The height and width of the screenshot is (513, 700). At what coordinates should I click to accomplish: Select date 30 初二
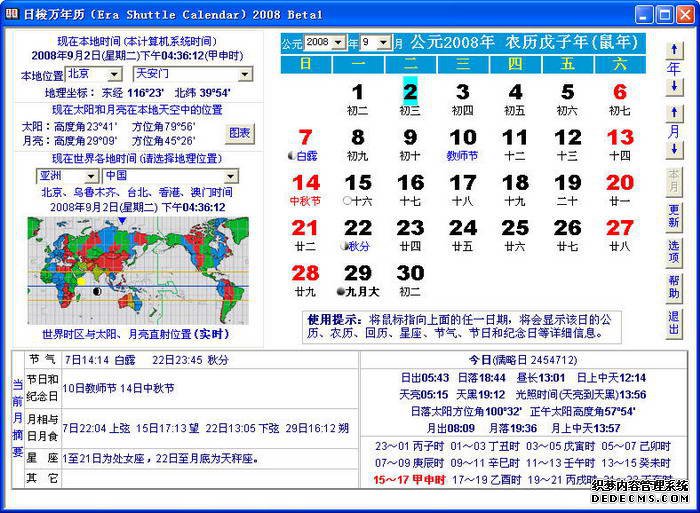coord(410,281)
